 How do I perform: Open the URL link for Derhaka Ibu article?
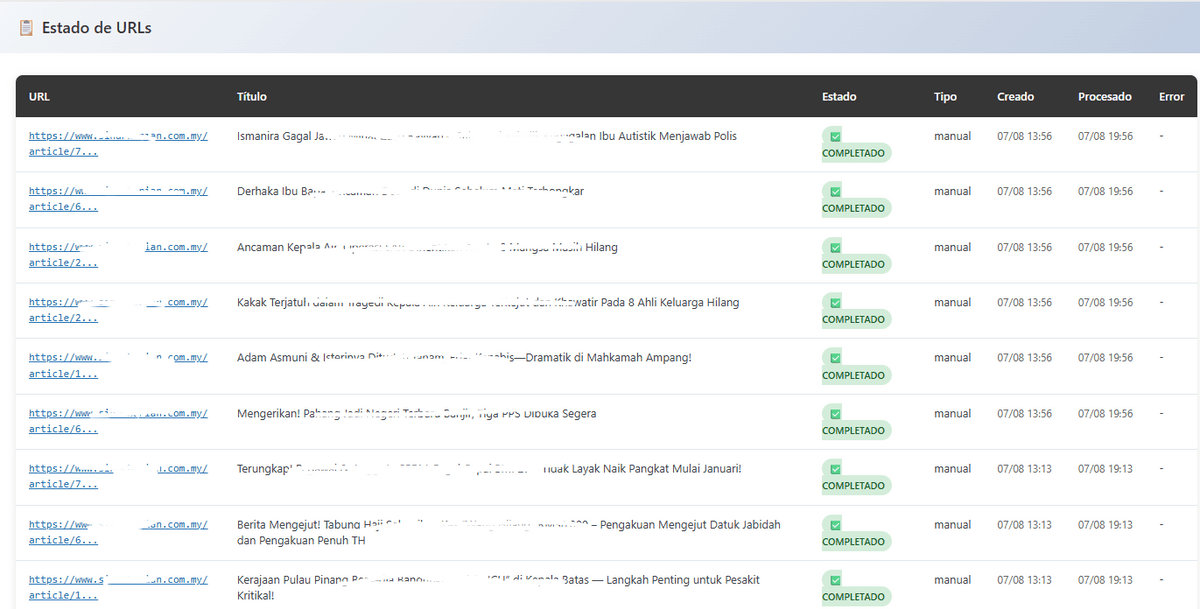[x=117, y=198]
